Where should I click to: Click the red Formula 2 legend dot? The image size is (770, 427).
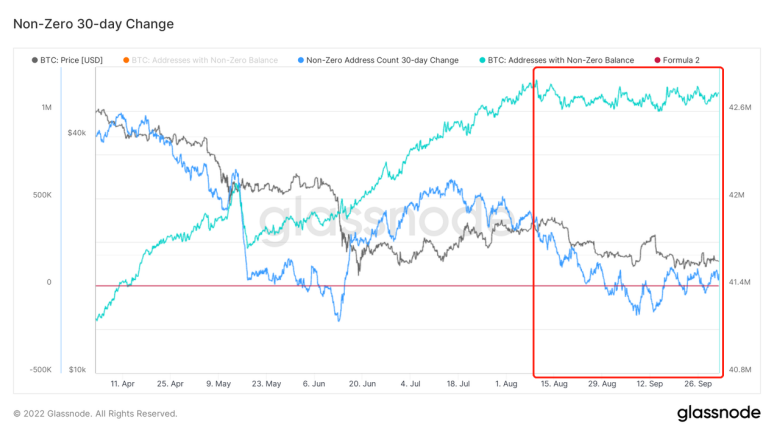click(656, 60)
